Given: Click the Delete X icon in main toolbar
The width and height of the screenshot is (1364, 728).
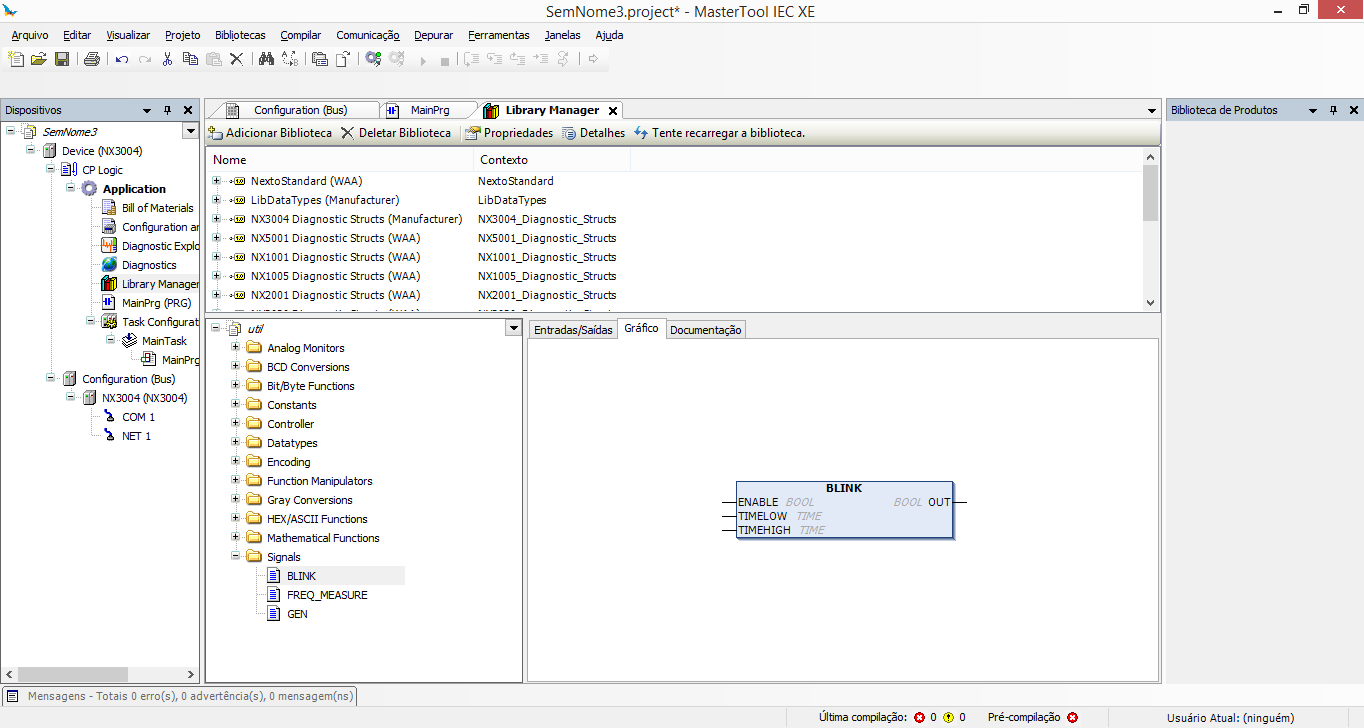Looking at the screenshot, I should pyautogui.click(x=237, y=59).
